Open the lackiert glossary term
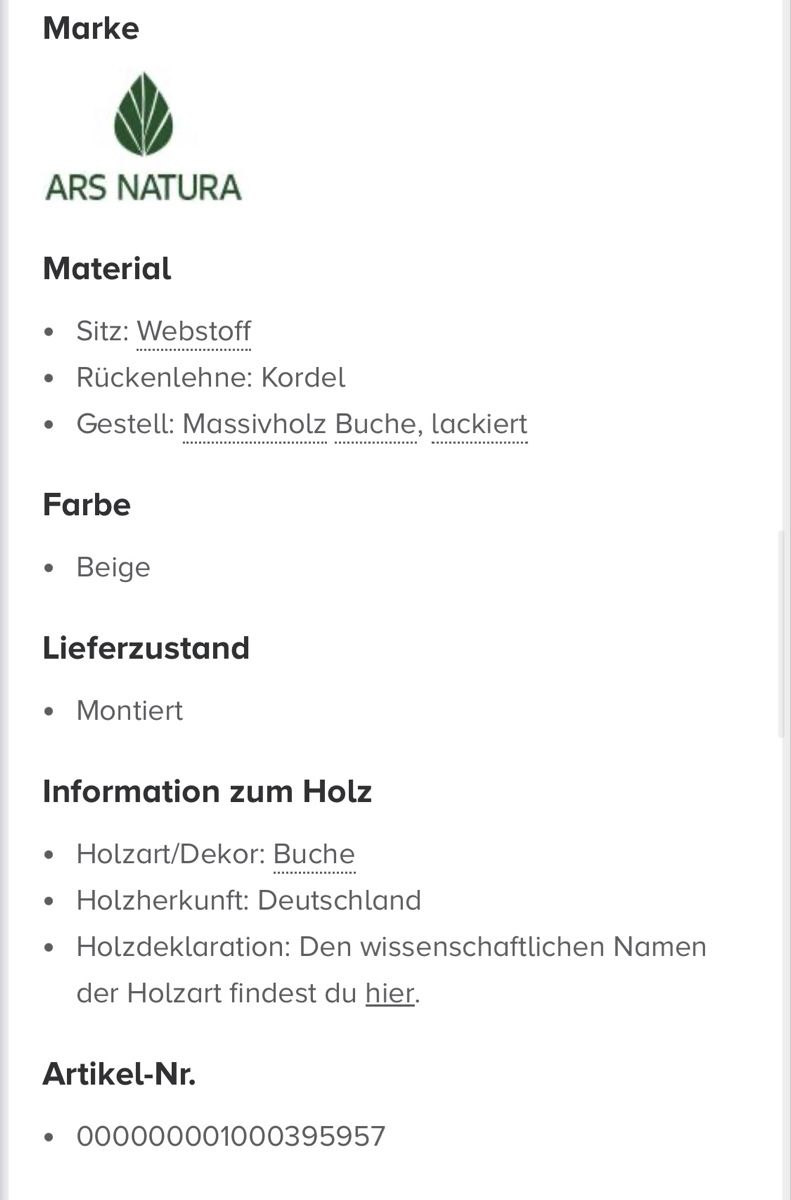This screenshot has width=791, height=1200. tap(479, 424)
